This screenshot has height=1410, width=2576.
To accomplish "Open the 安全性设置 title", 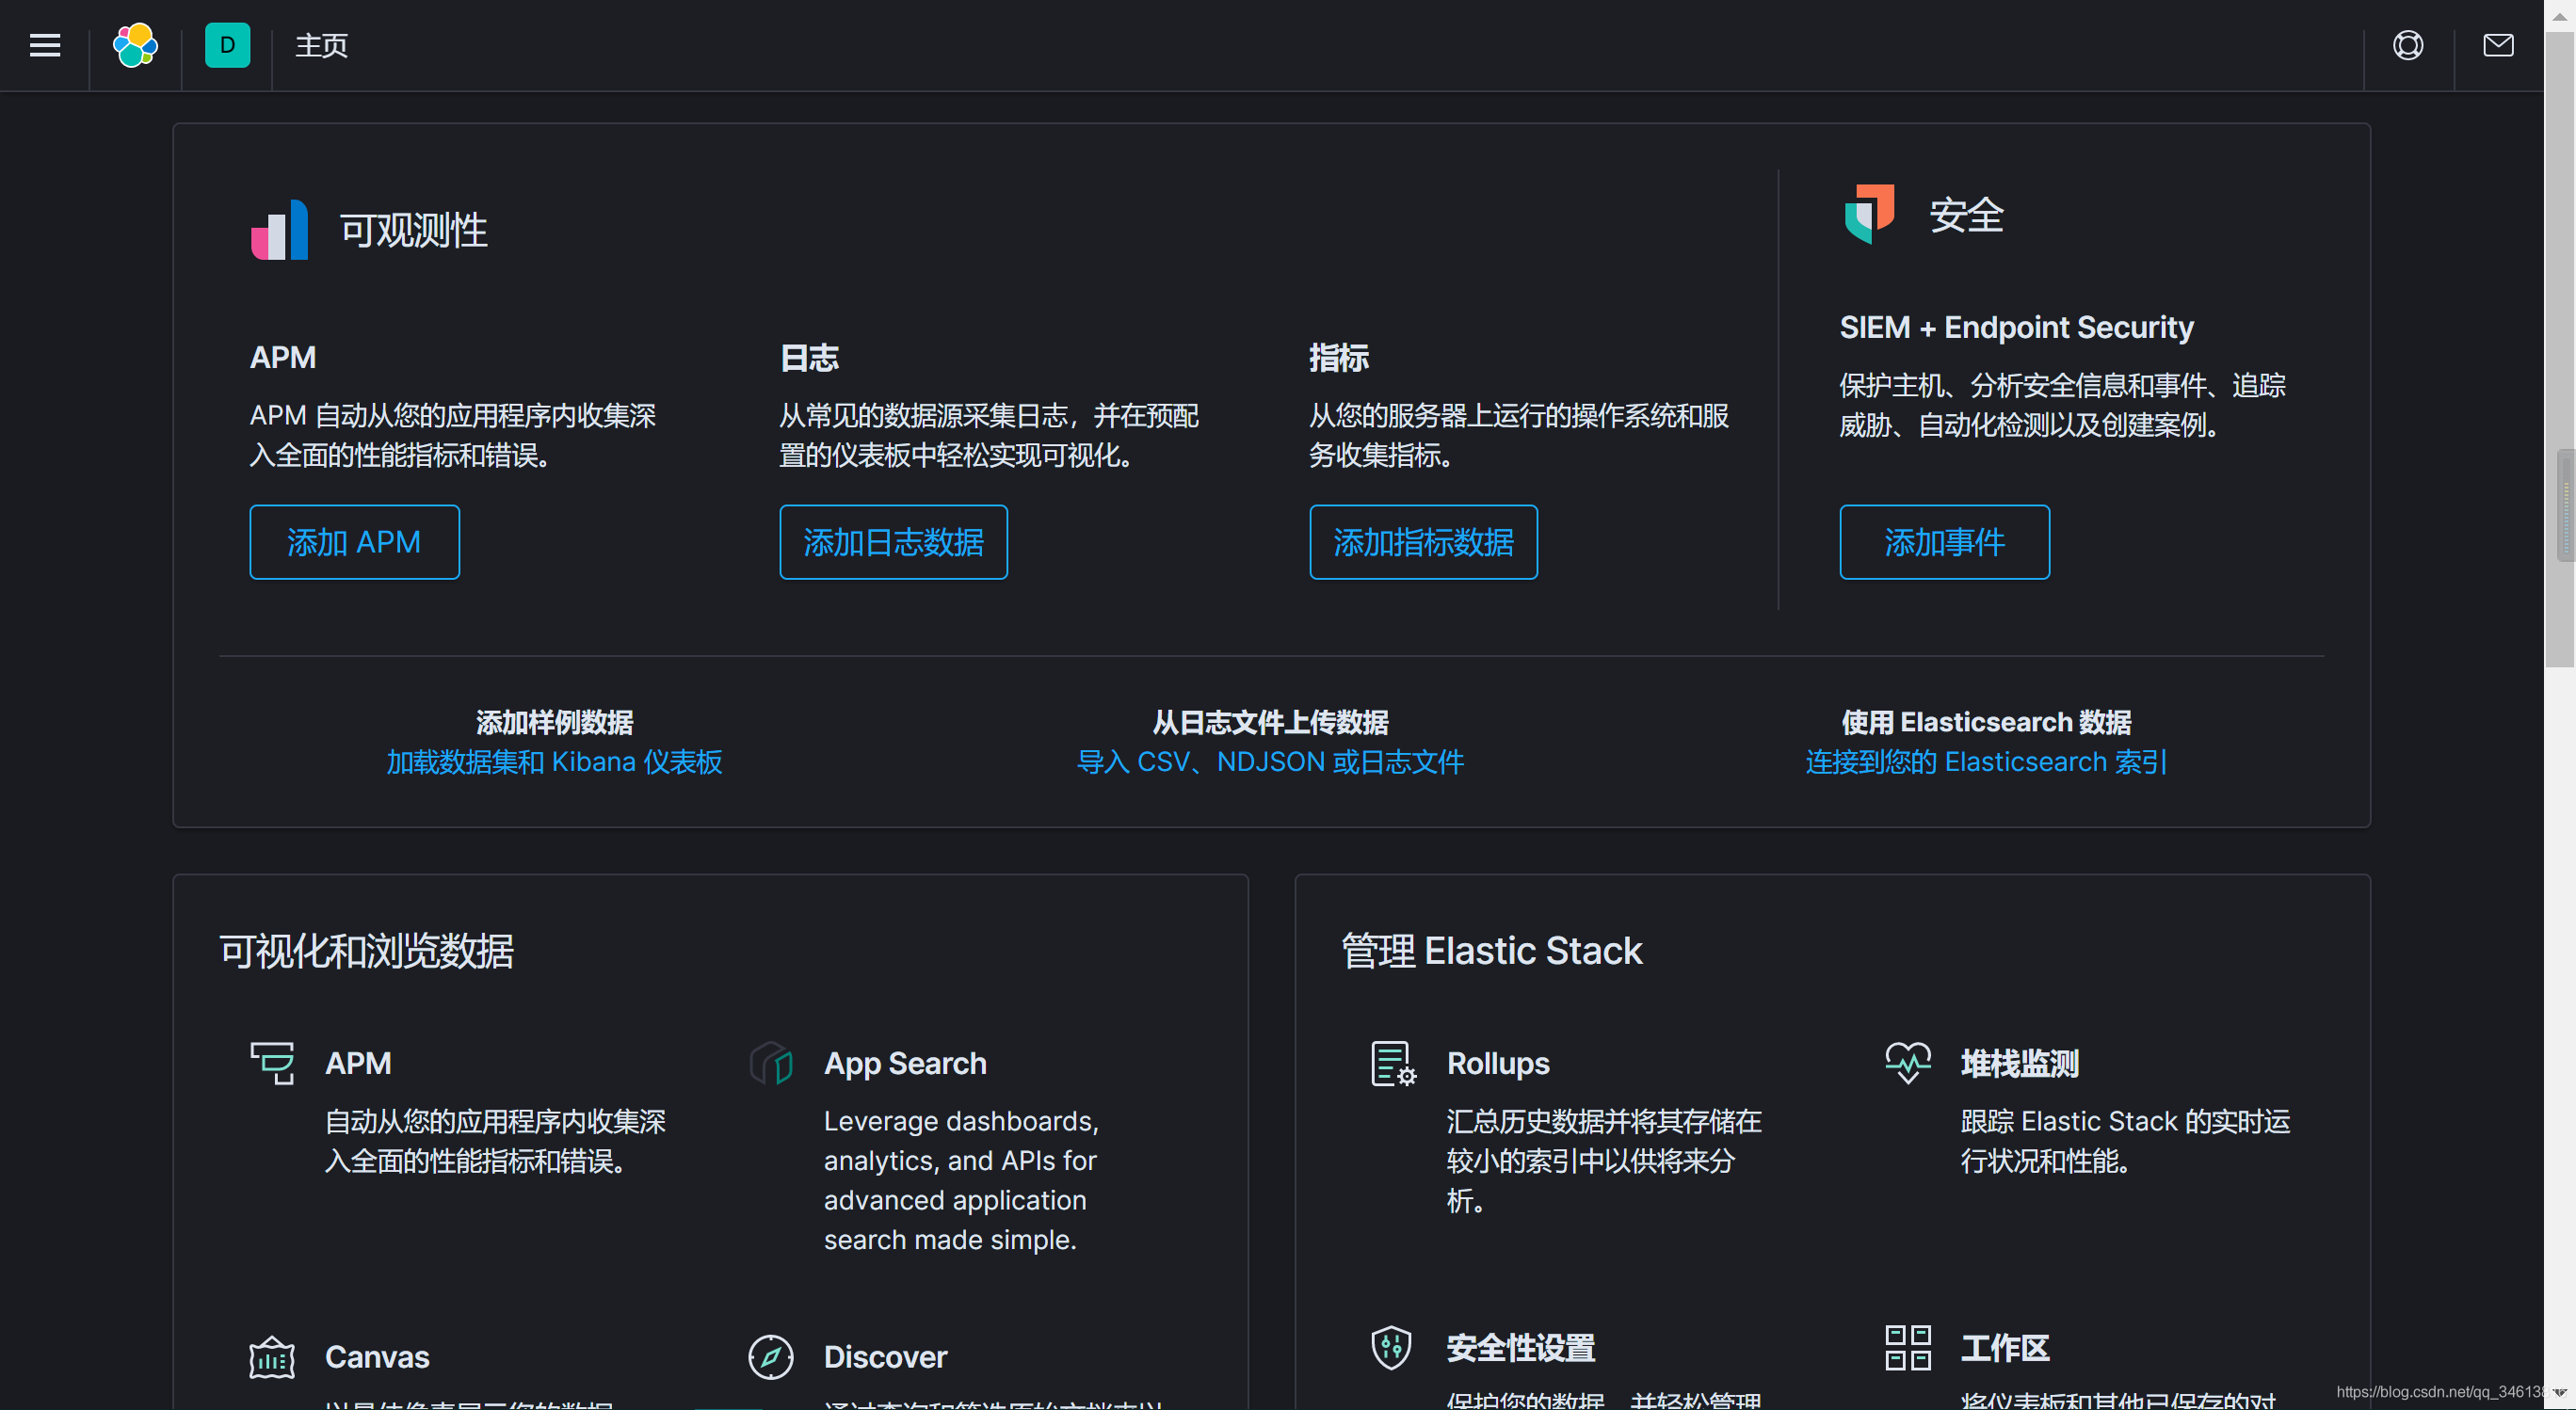I will click(1521, 1347).
